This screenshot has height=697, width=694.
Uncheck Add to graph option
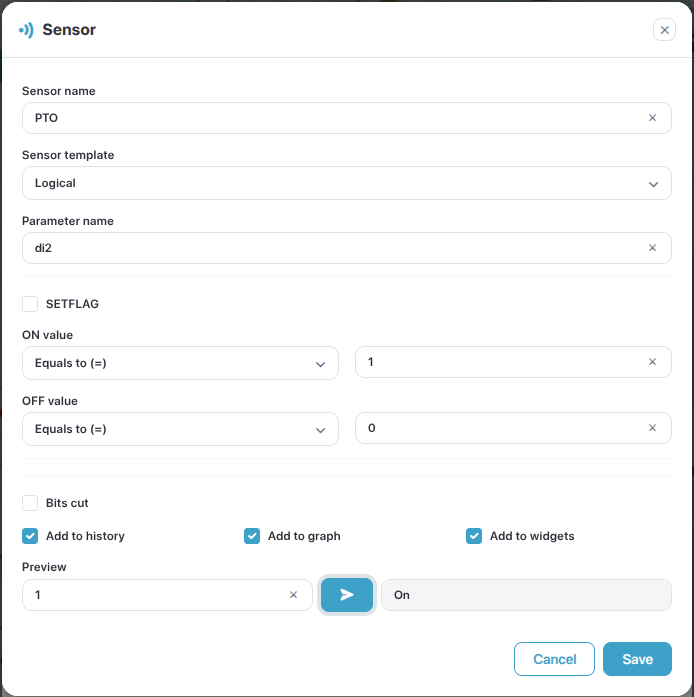[252, 536]
